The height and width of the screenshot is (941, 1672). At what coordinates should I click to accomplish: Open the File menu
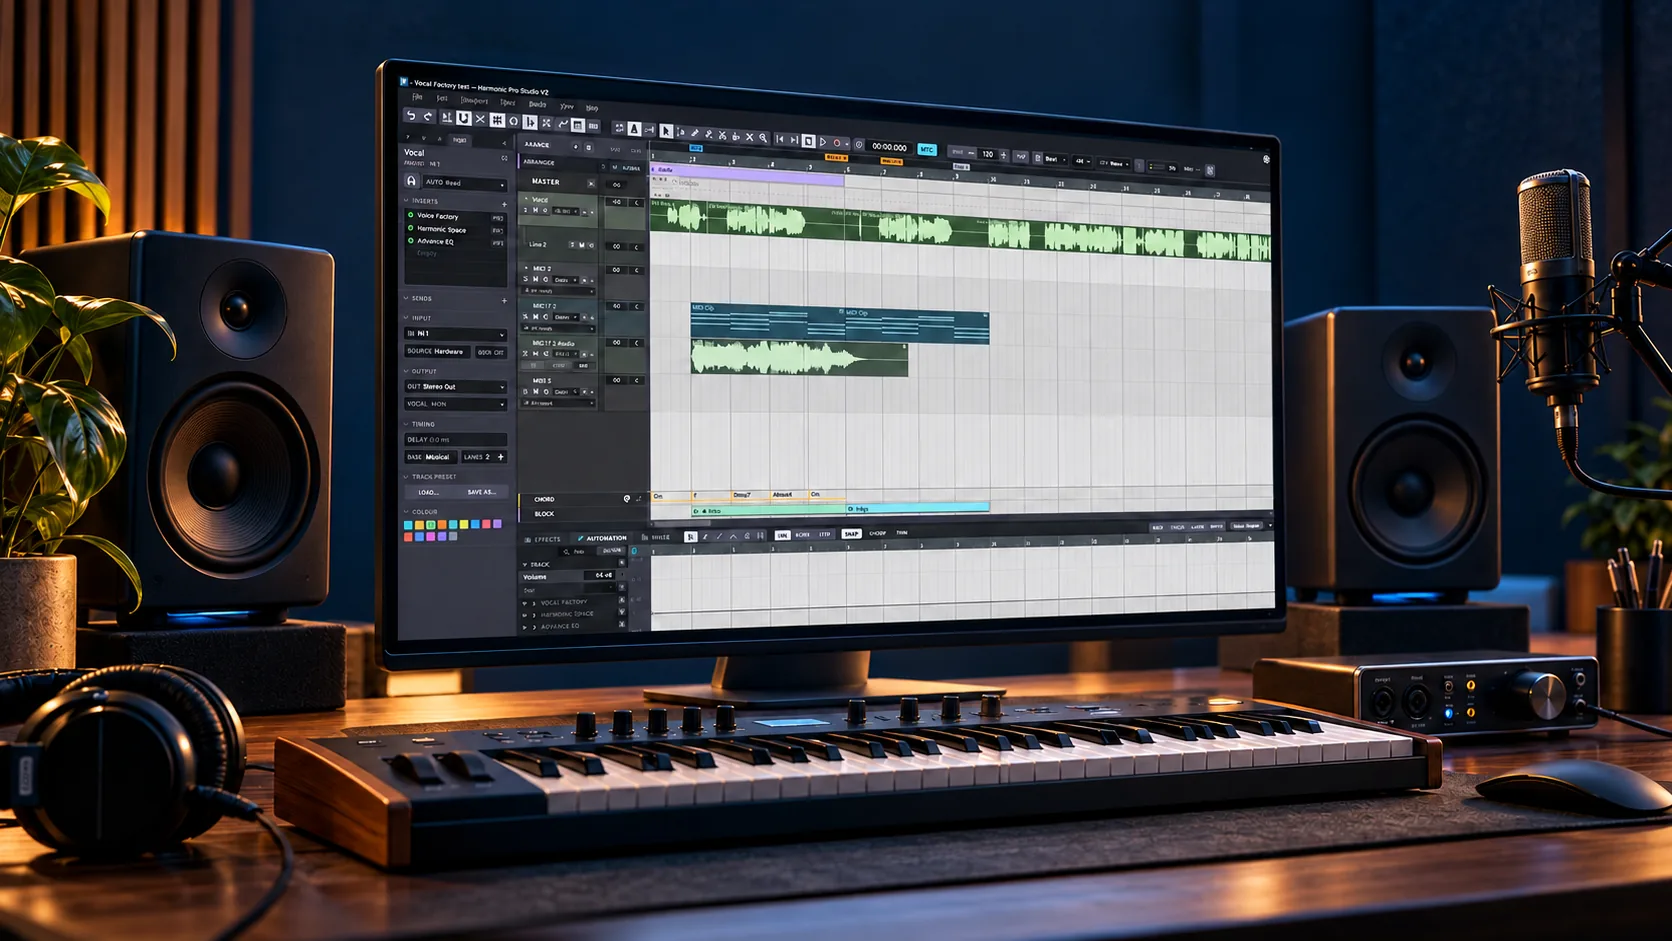click(x=417, y=97)
